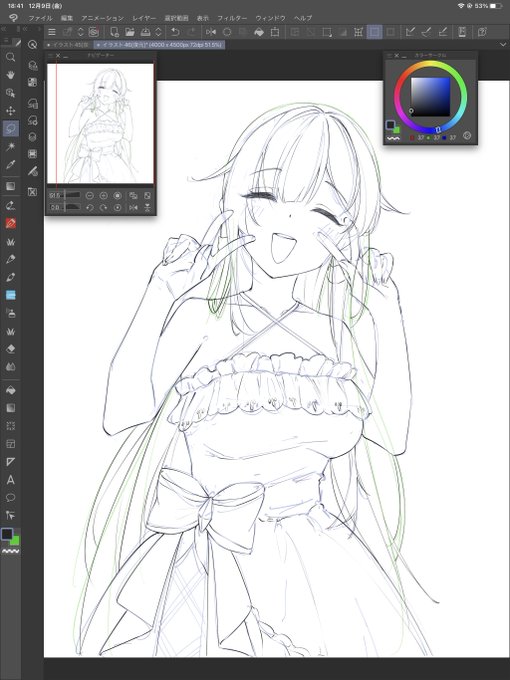This screenshot has height=680, width=510.
Task: Select the Eraser tool
Action: [11, 349]
